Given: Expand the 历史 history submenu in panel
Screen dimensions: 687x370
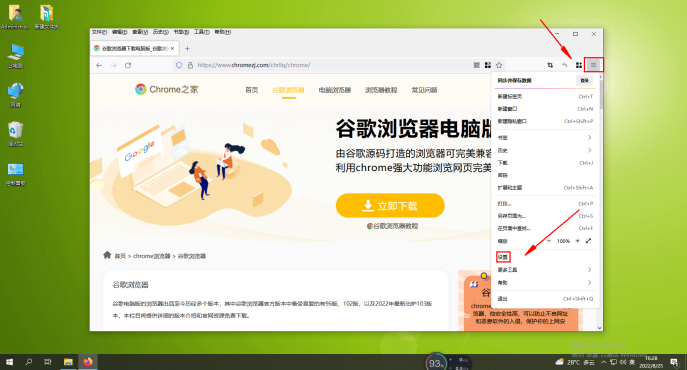Looking at the screenshot, I should pos(545,150).
